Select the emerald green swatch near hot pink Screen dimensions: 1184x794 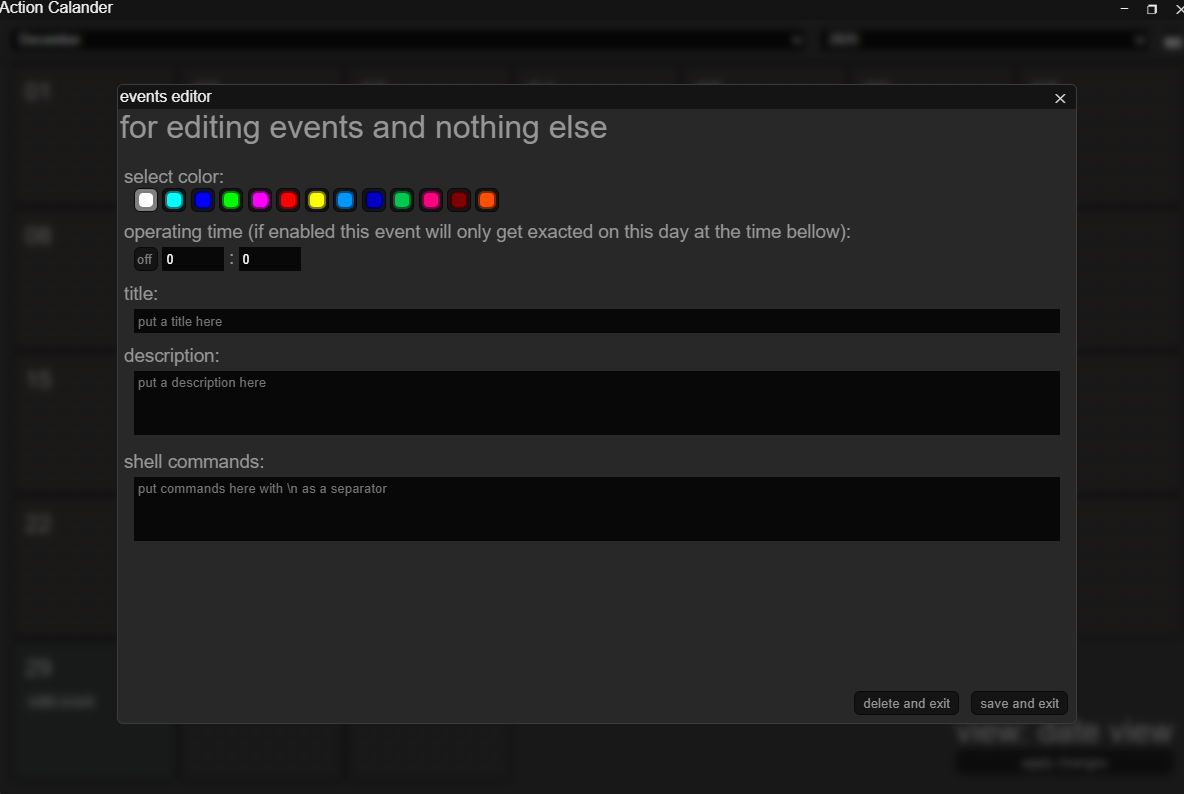click(402, 200)
